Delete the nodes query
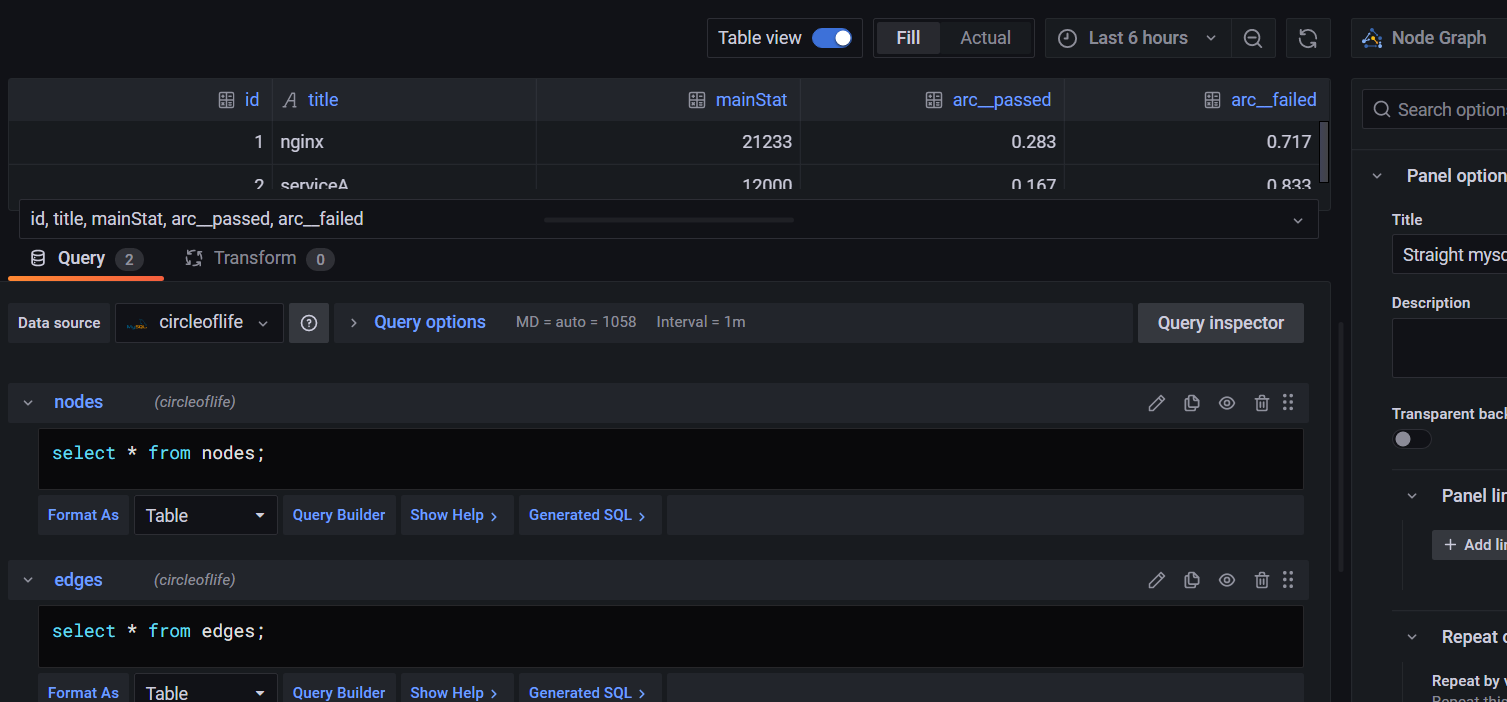This screenshot has height=702, width=1507. point(1262,403)
